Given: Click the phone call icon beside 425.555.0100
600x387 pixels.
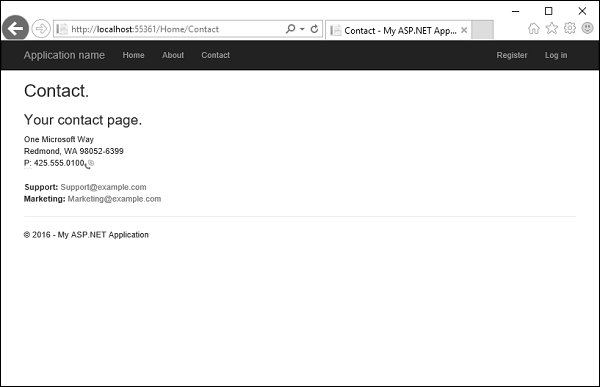Looking at the screenshot, I should point(90,164).
